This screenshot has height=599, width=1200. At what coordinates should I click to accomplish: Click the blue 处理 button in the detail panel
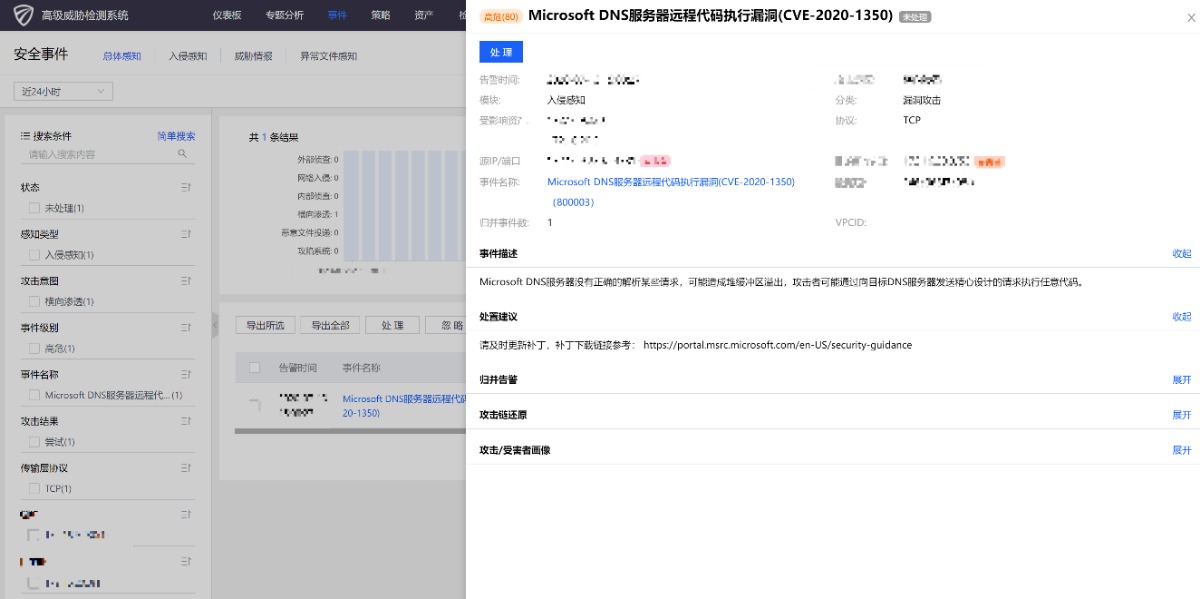(501, 52)
